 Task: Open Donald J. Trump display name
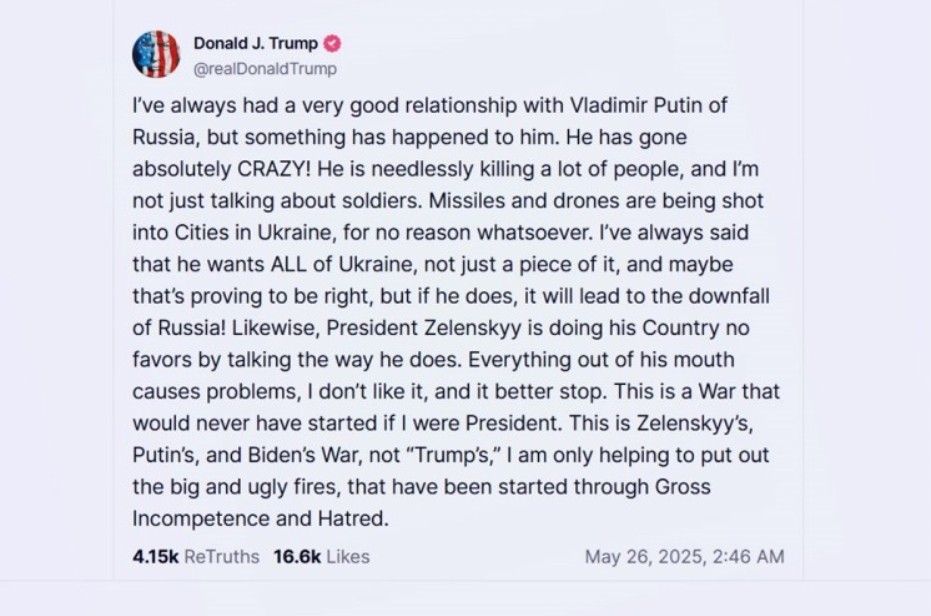tap(255, 43)
